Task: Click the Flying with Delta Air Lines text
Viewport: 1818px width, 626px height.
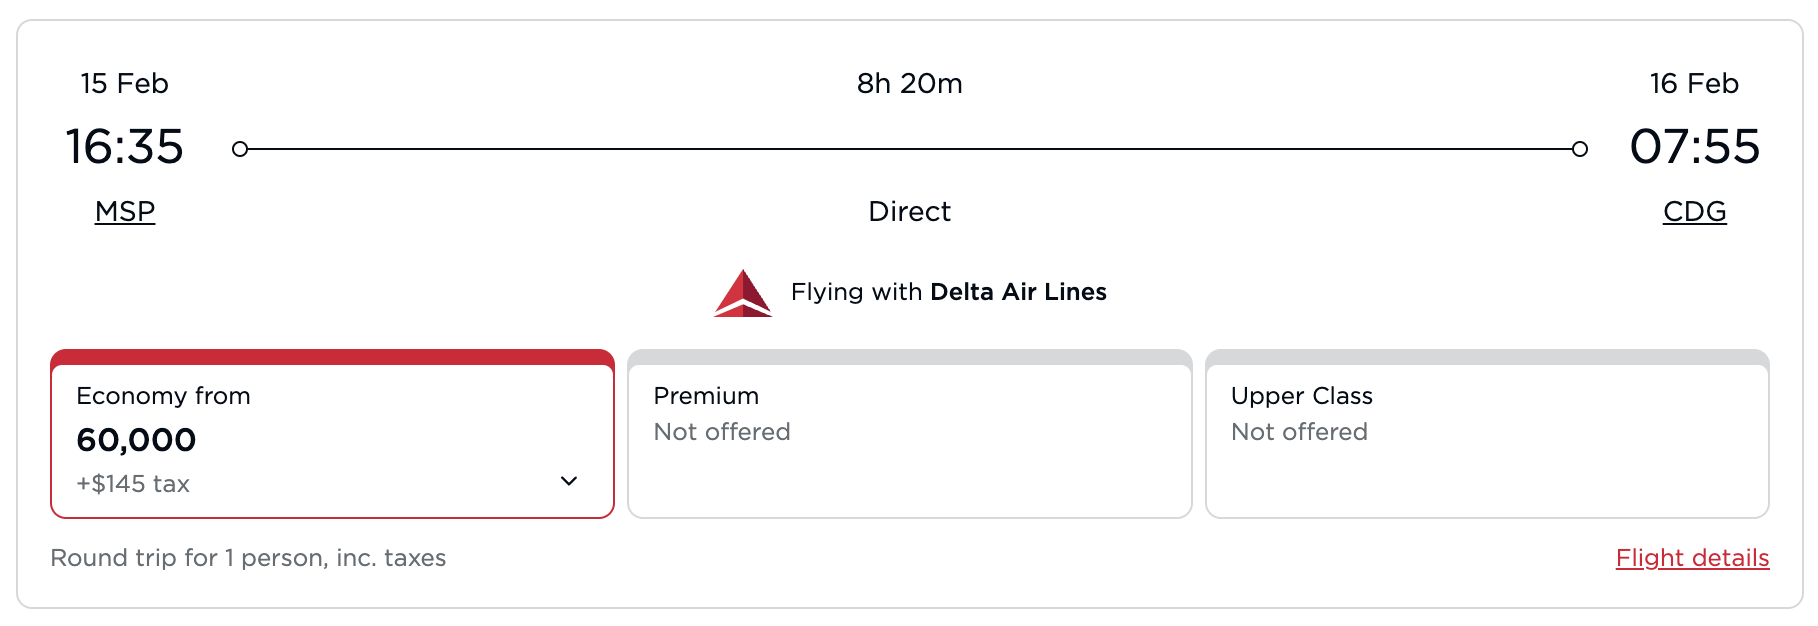Action: [947, 292]
